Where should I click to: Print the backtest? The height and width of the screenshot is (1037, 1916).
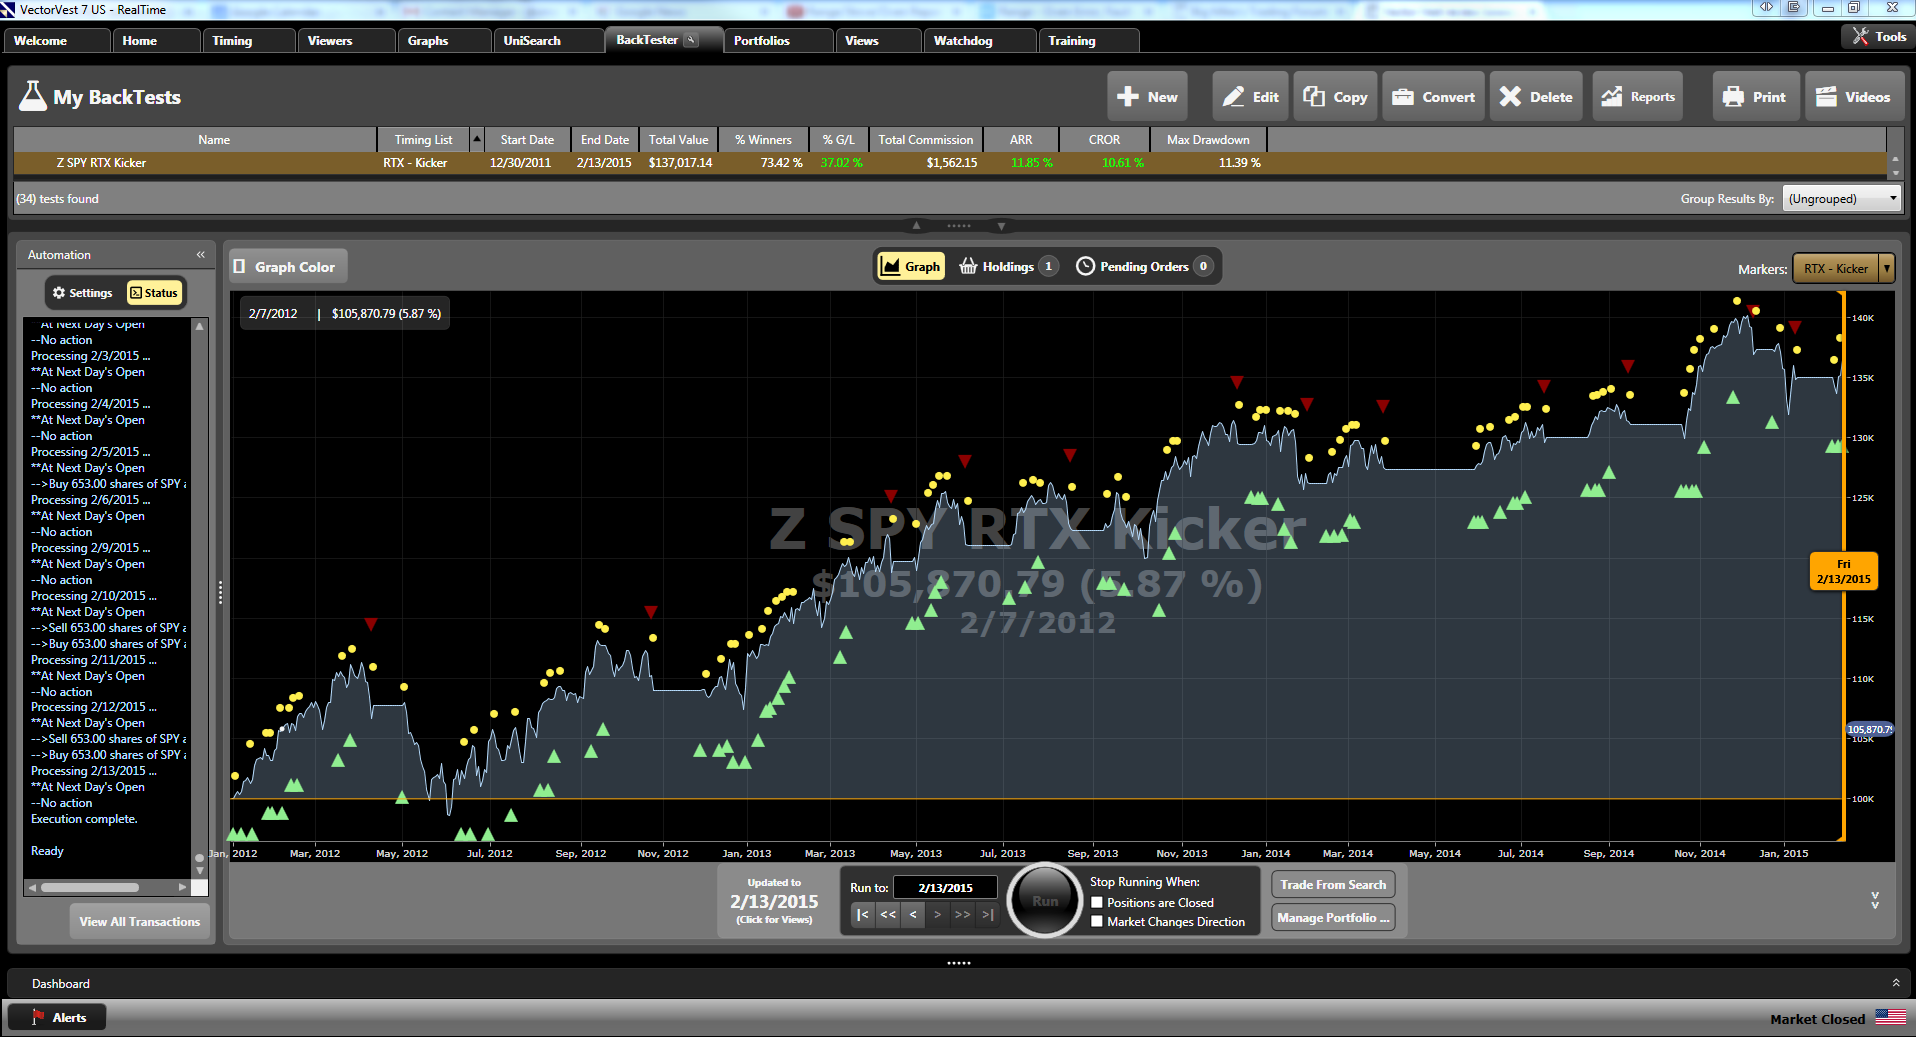(x=1756, y=97)
